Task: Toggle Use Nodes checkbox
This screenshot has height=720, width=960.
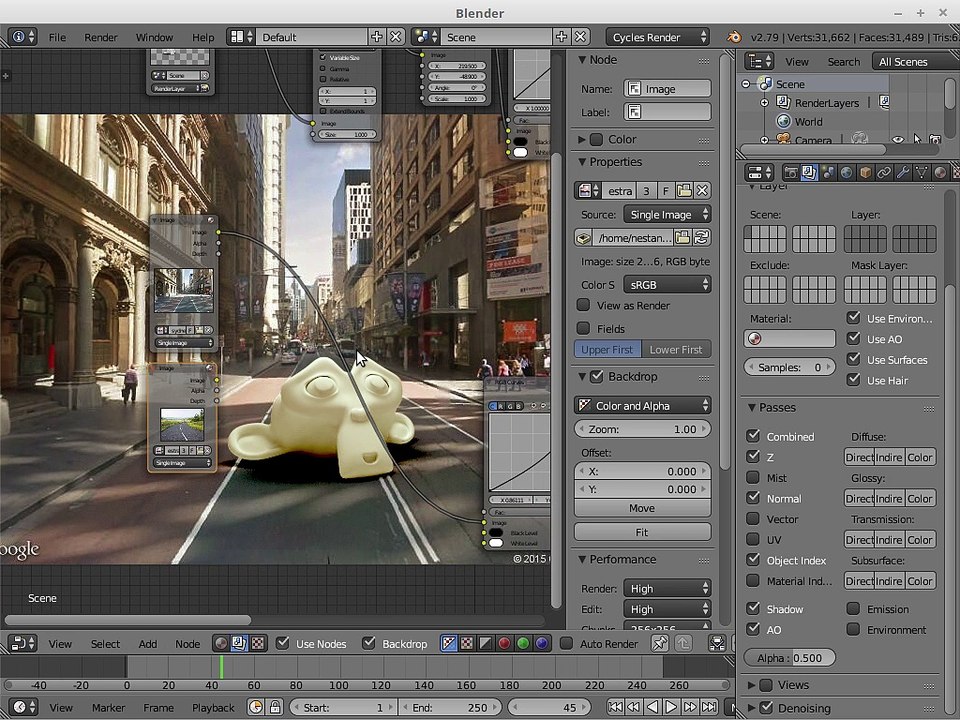Action: coord(282,643)
